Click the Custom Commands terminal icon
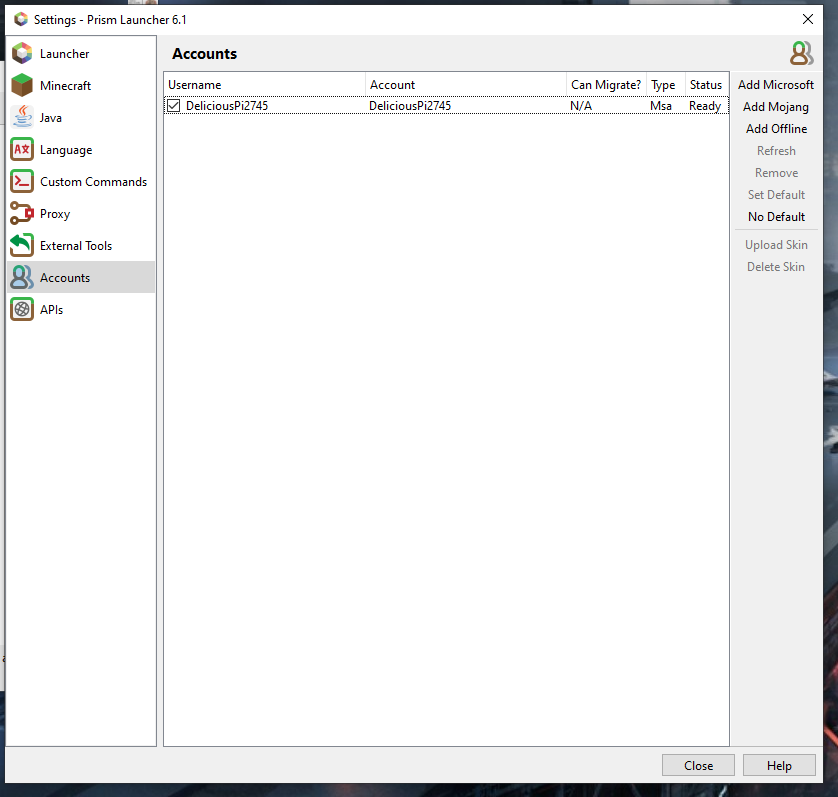 coord(21,181)
